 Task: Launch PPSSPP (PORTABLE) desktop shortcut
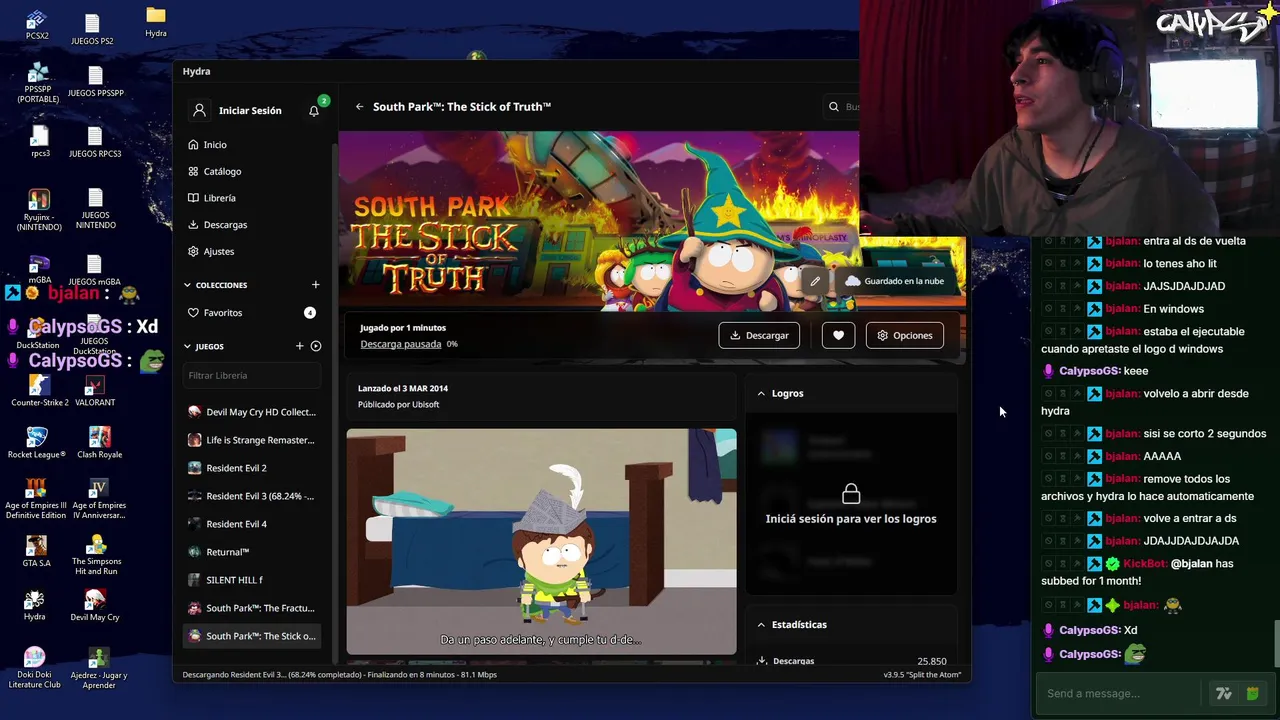tap(38, 83)
